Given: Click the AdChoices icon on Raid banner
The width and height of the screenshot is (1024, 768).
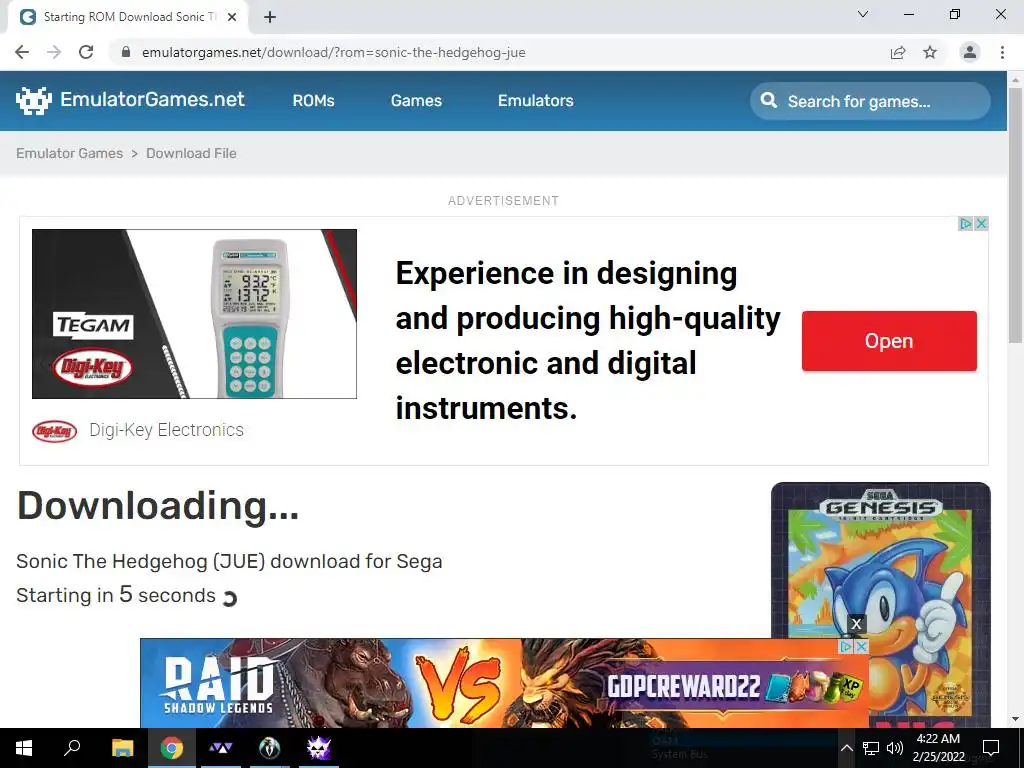Looking at the screenshot, I should point(846,647).
